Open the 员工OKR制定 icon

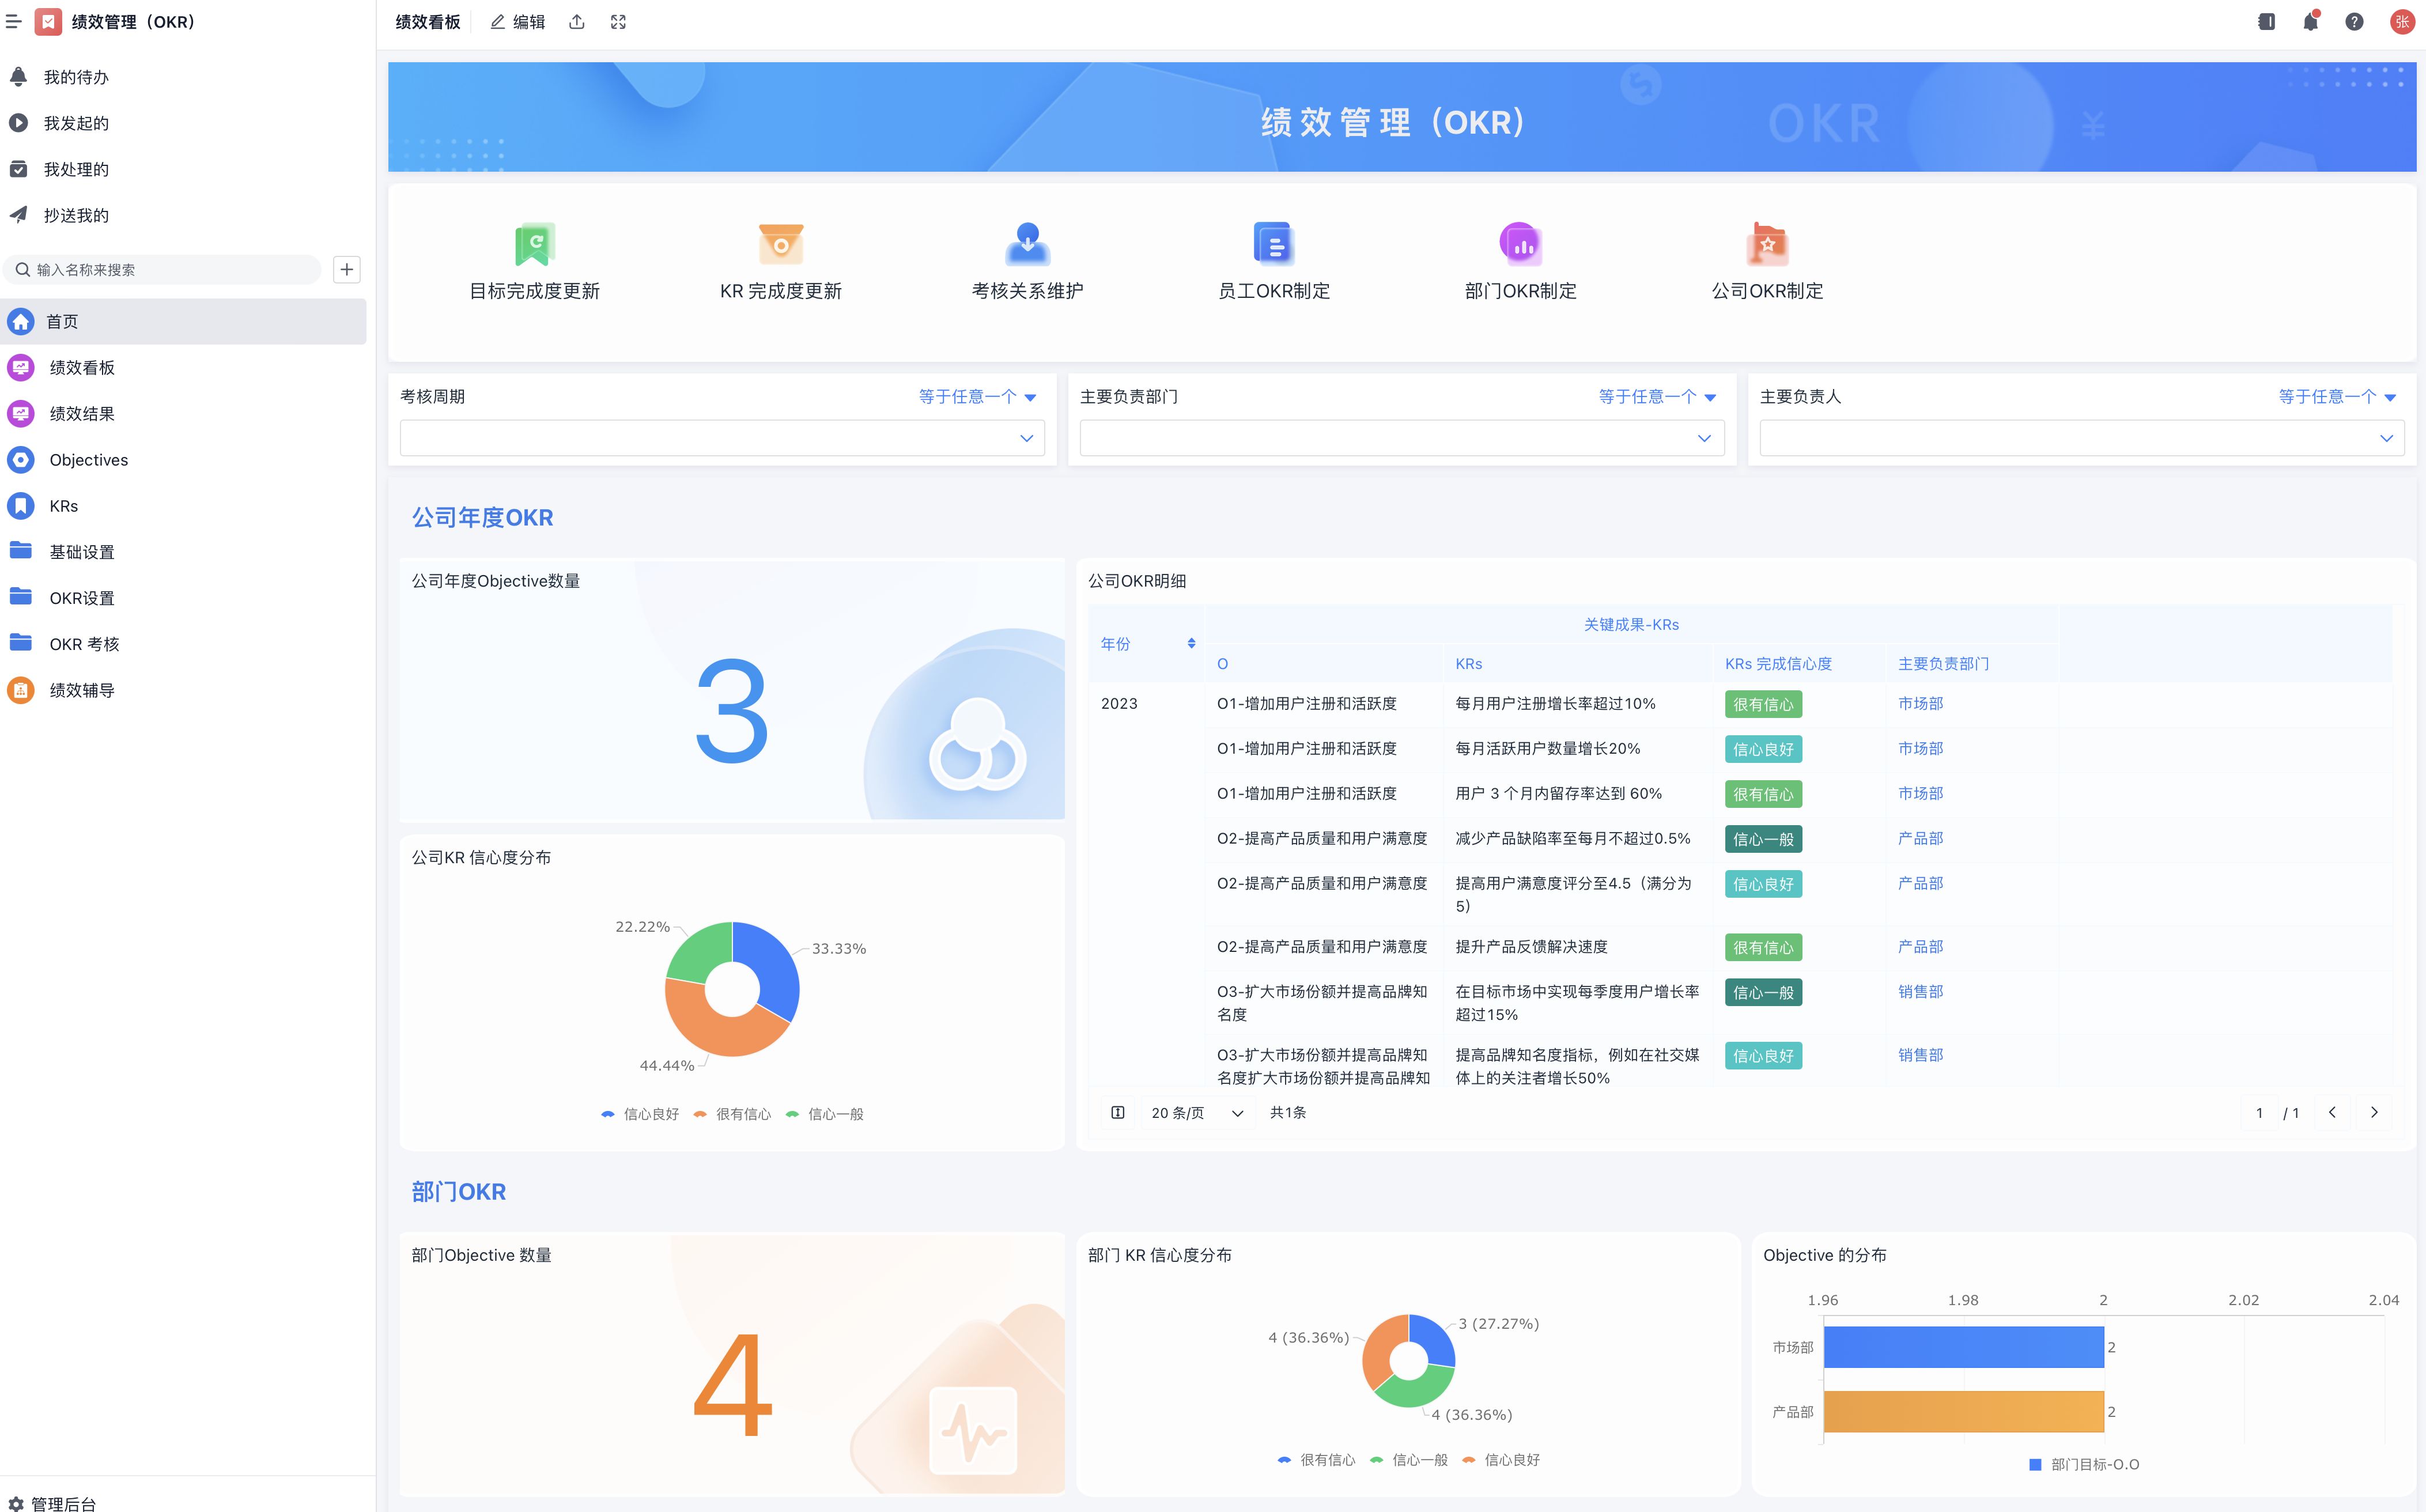pyautogui.click(x=1273, y=244)
